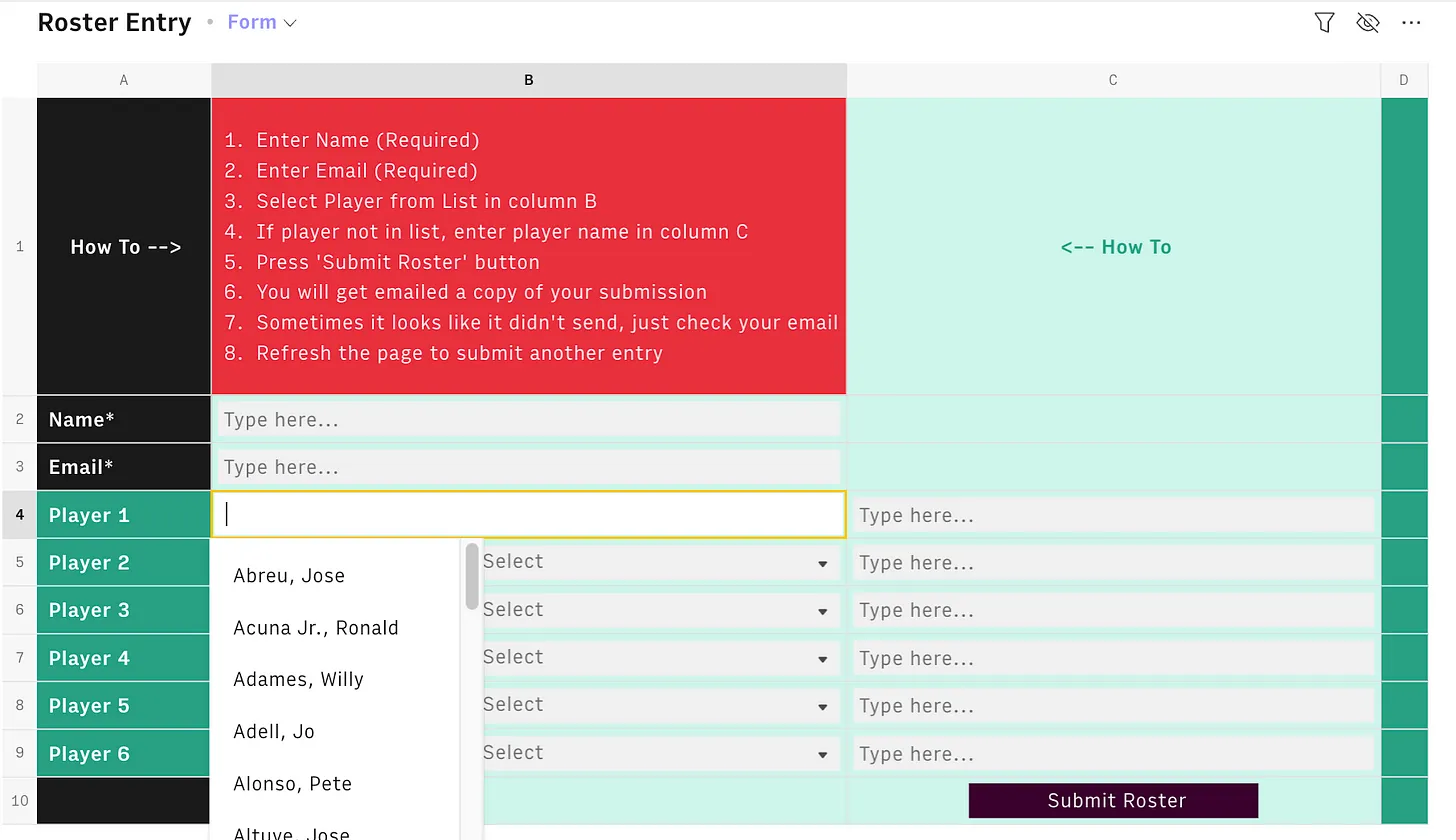
Task: Click the player list scrollbar thumb
Action: click(x=472, y=576)
